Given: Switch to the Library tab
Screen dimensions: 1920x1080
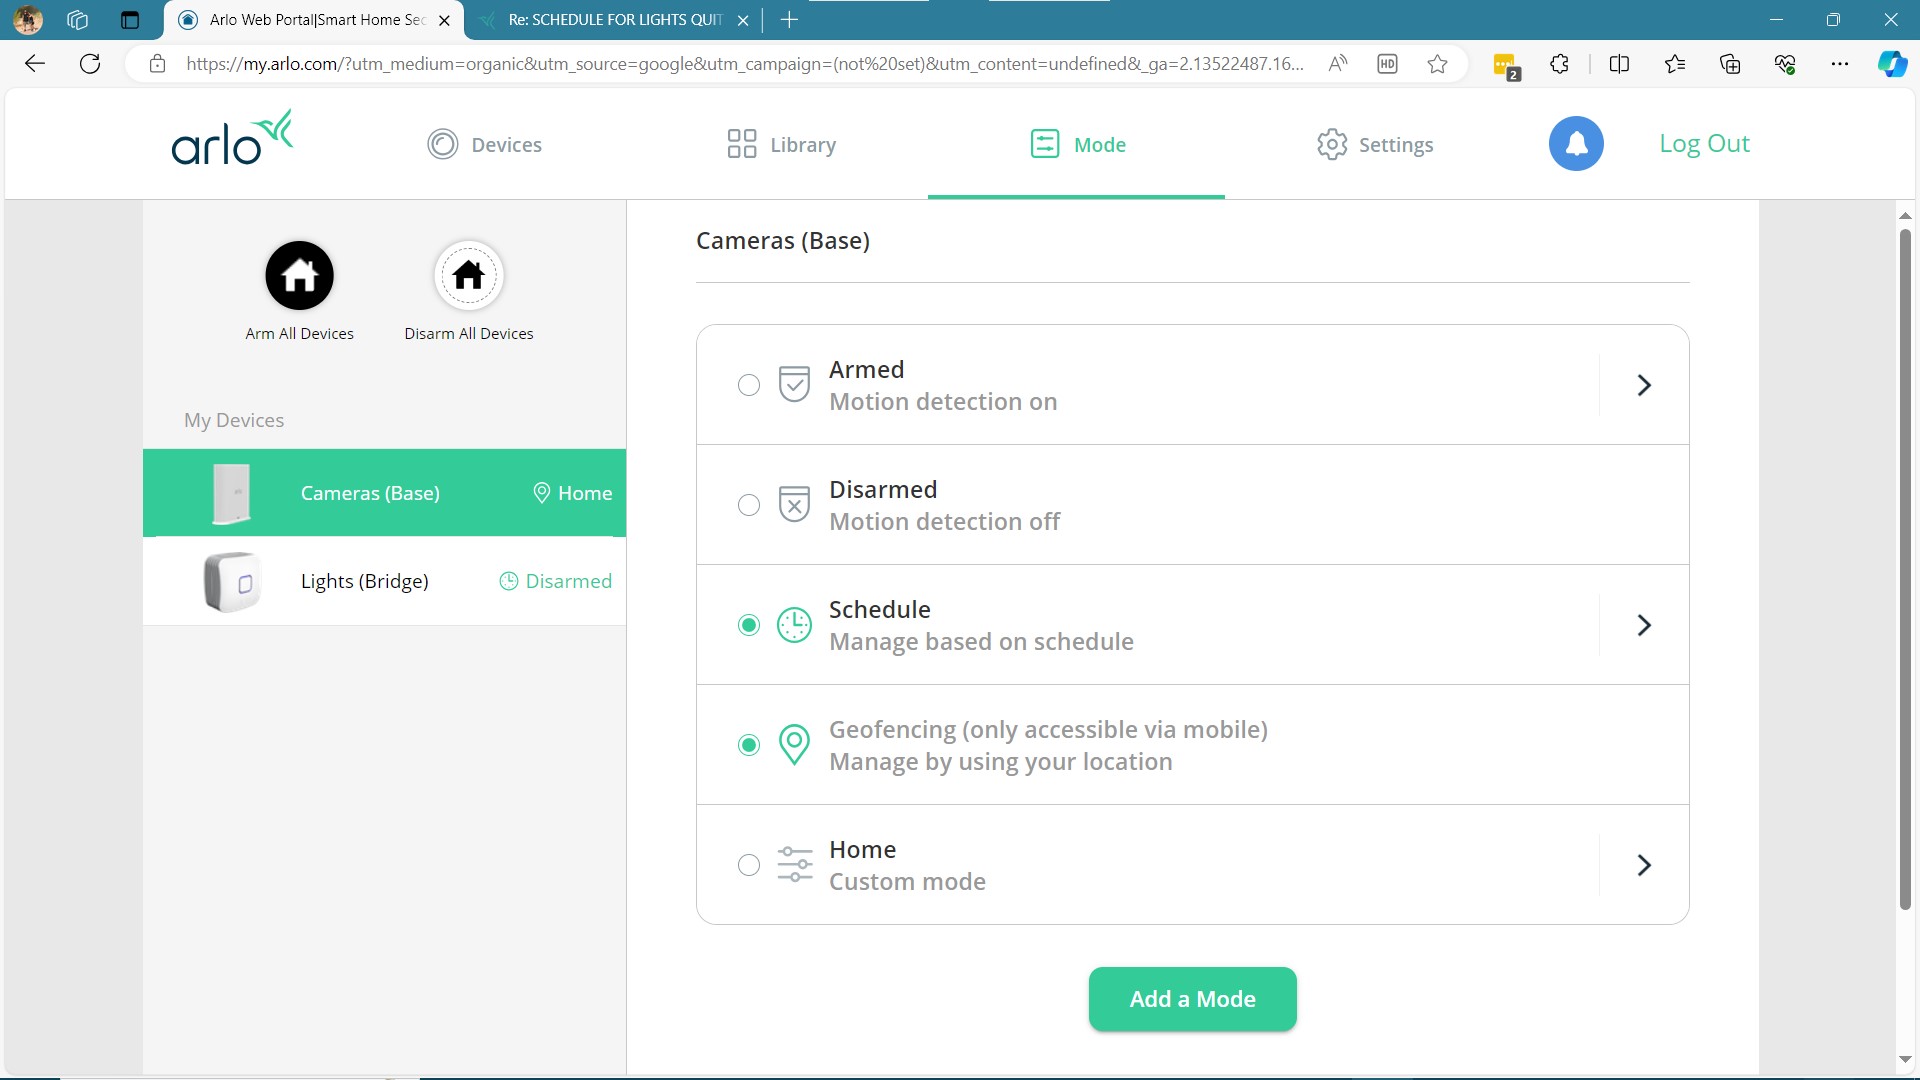Looking at the screenshot, I should (782, 144).
